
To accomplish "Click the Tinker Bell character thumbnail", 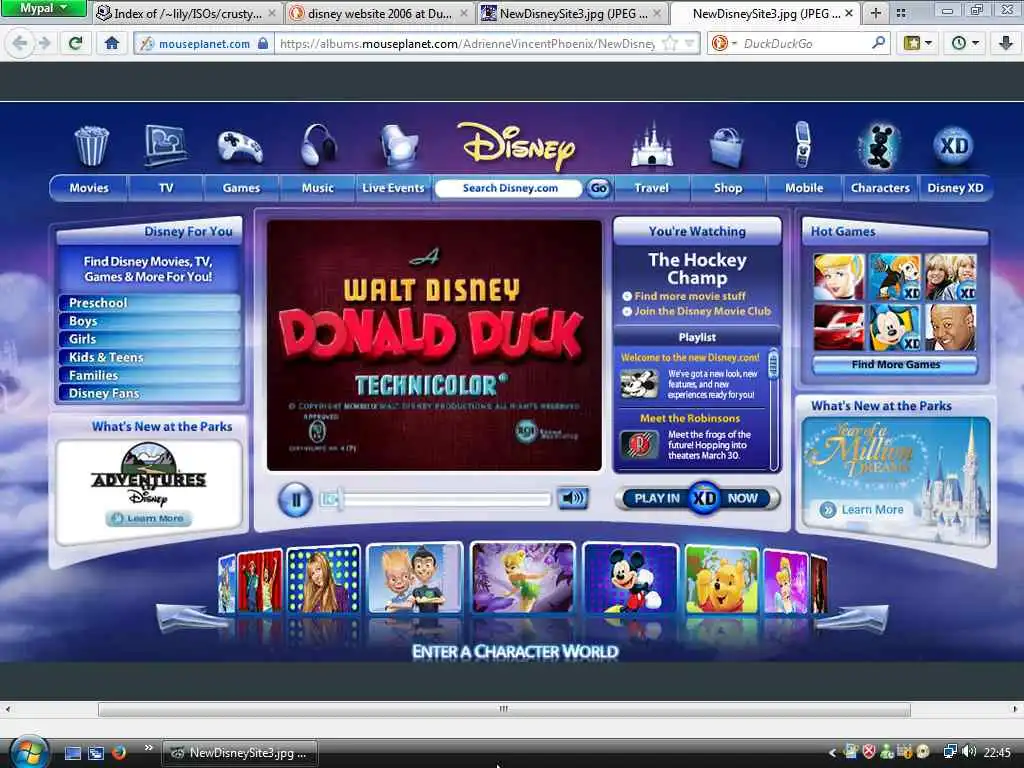I will [x=522, y=577].
